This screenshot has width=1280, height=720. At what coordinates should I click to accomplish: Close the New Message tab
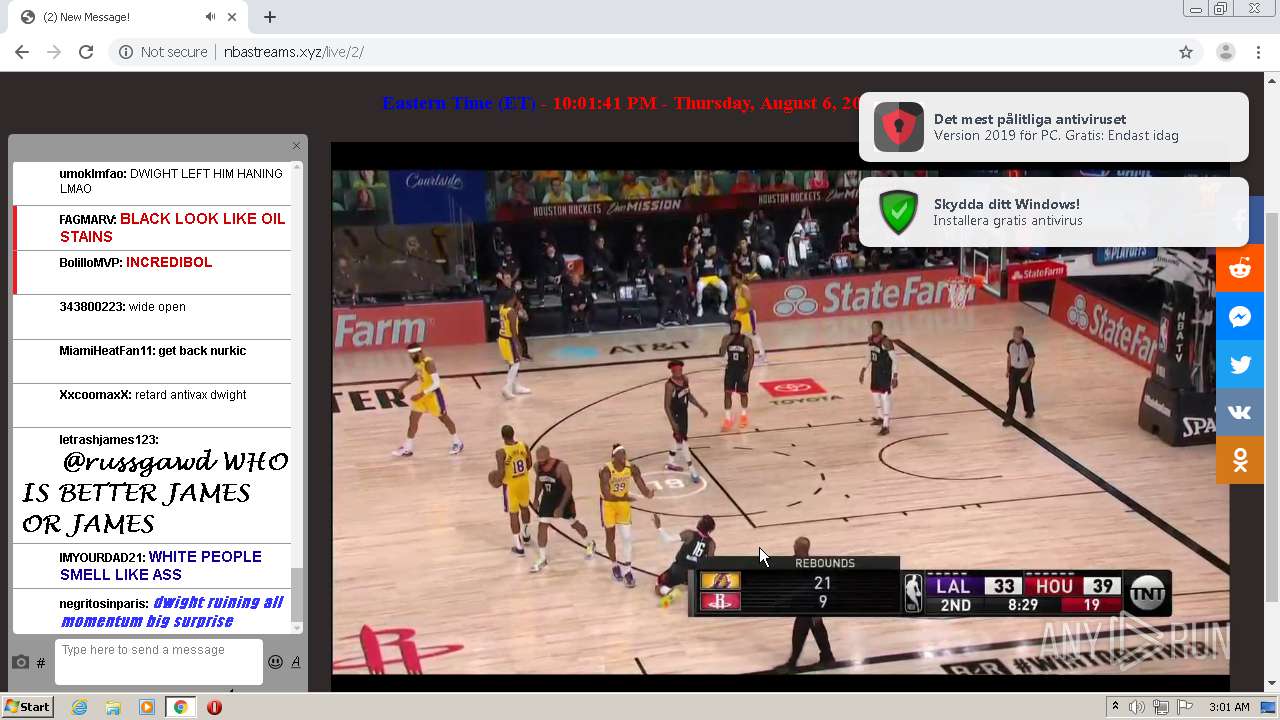click(x=232, y=17)
